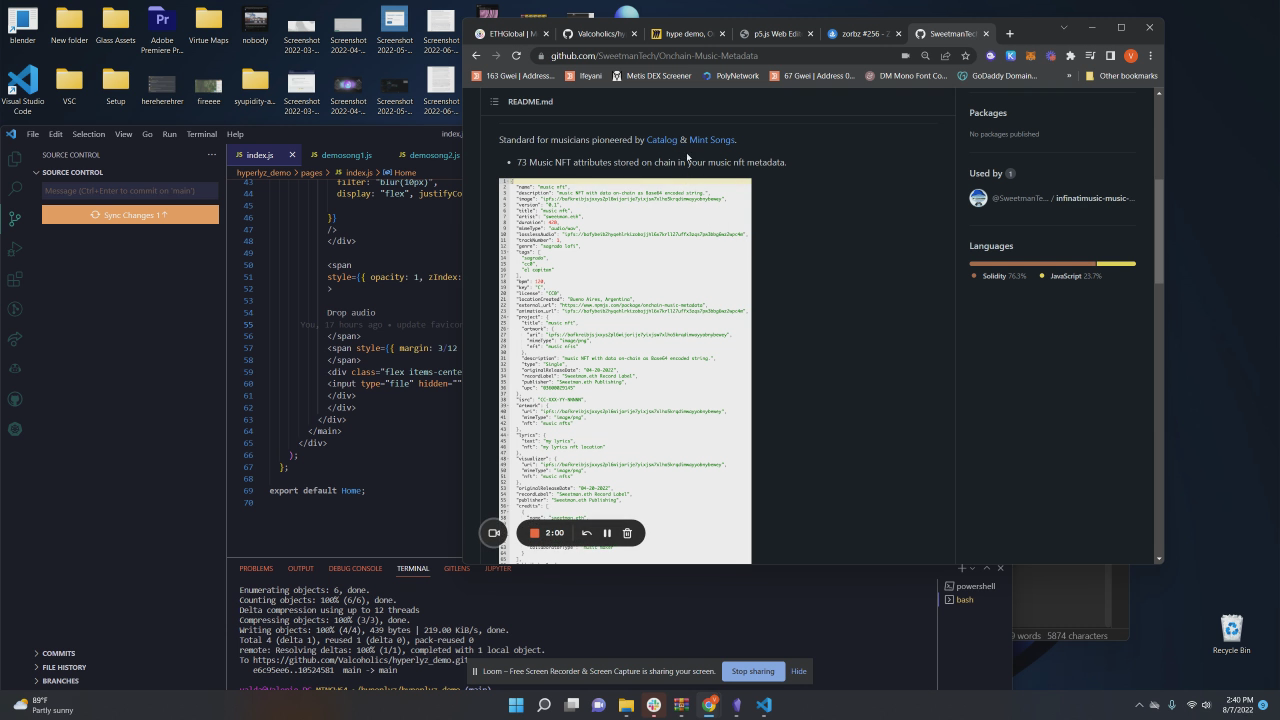This screenshot has width=1280, height=720.
Task: Open File Explorer from the taskbar
Action: tap(626, 705)
